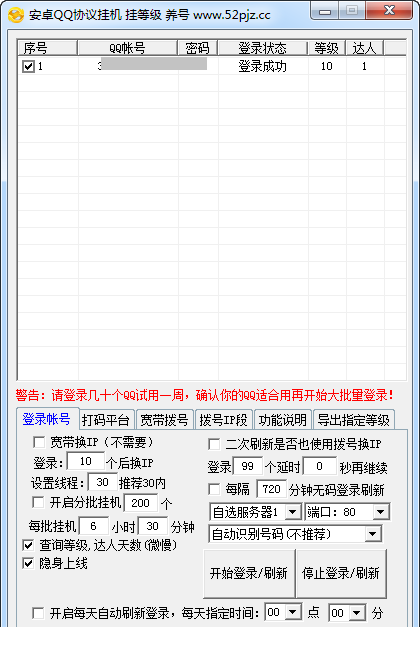Click 延时 seconds field showing 0
Viewport: 420px width, 650px height.
pyautogui.click(x=319, y=466)
